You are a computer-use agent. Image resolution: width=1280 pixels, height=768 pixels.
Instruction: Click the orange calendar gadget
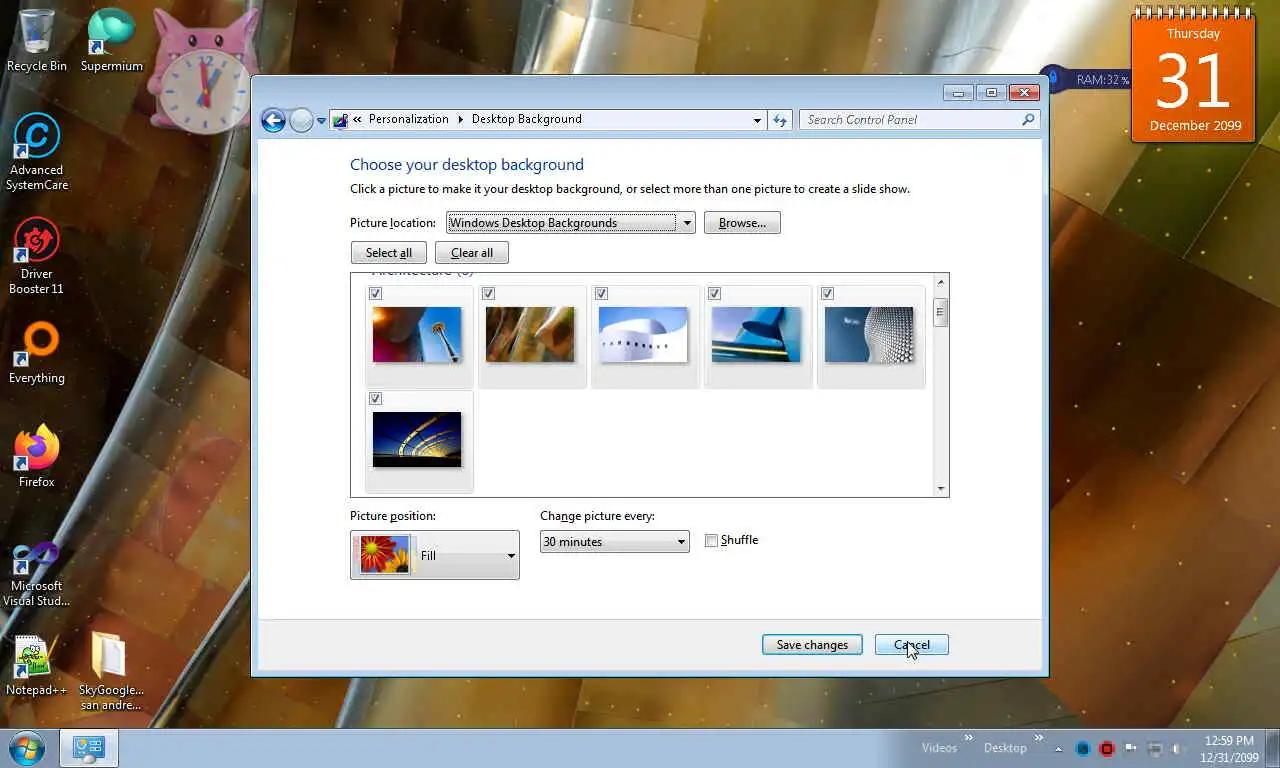pos(1193,78)
